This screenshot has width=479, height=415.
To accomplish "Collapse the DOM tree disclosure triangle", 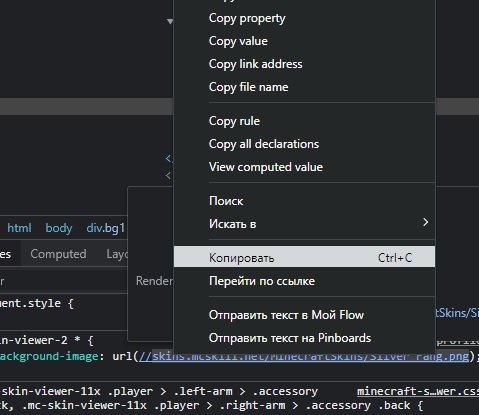I will pyautogui.click(x=170, y=21).
